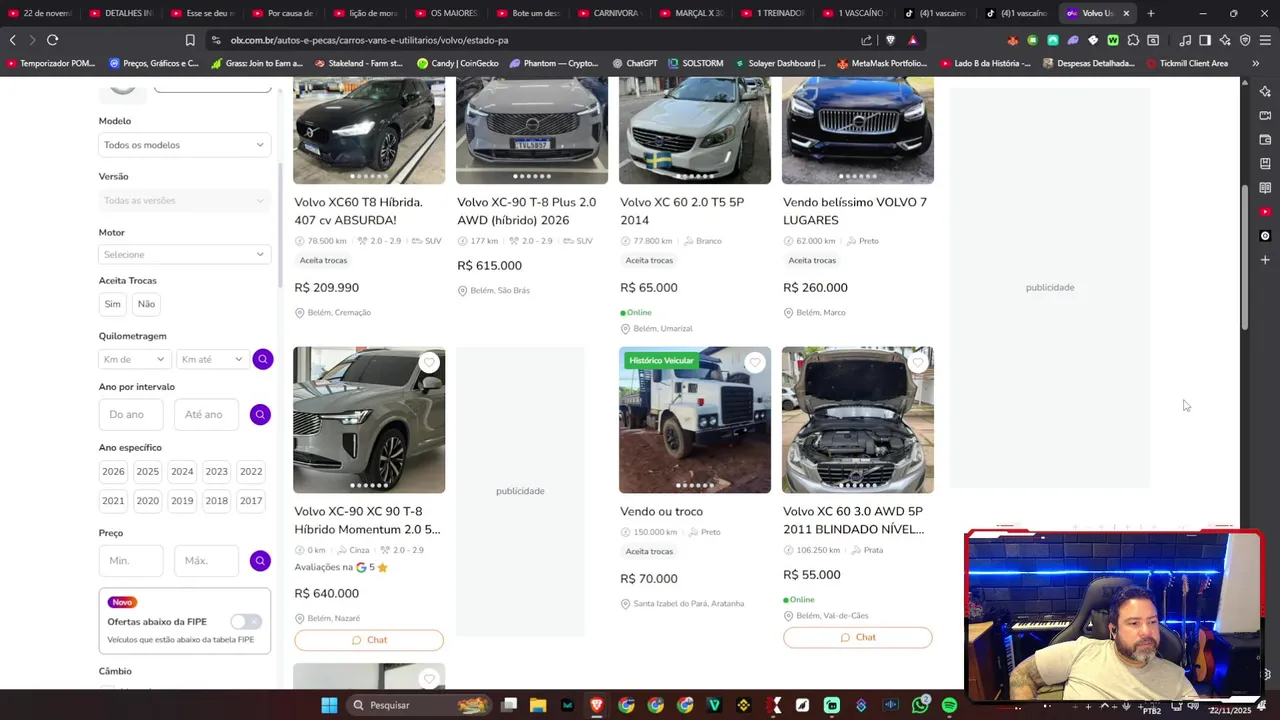Open WhatsApp from the taskbar

(920, 705)
